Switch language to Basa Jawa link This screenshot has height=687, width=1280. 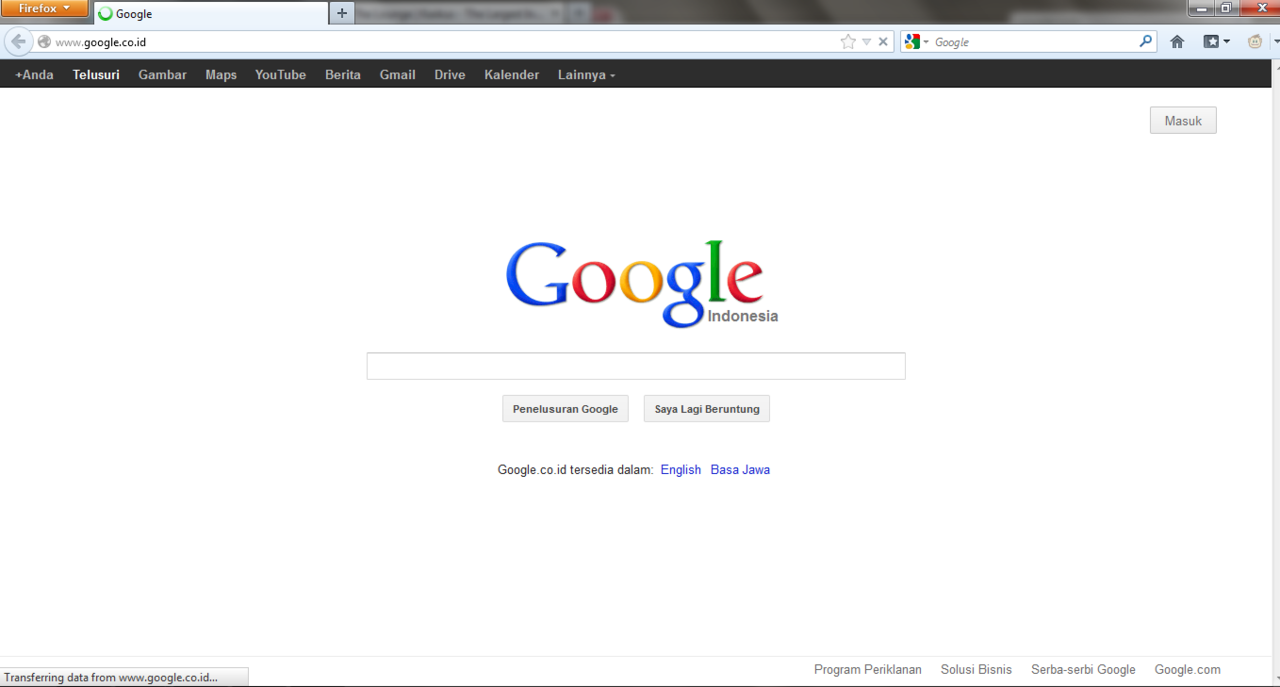pos(740,470)
